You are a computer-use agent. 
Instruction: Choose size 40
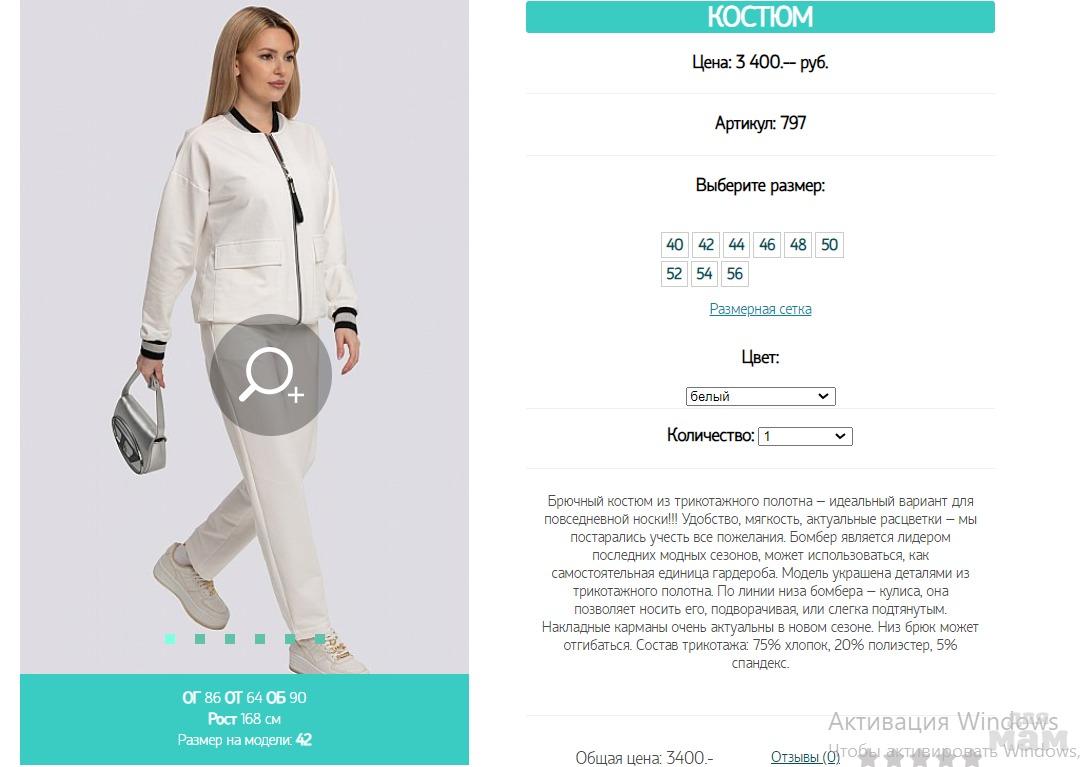[x=675, y=245]
